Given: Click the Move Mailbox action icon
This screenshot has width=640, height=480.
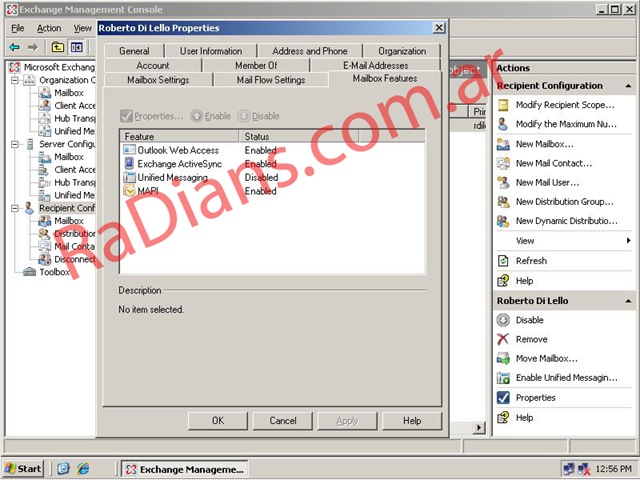Looking at the screenshot, I should point(504,358).
